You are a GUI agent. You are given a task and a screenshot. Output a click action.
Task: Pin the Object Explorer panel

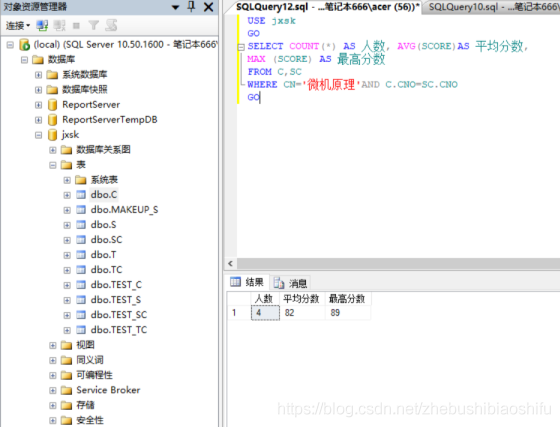point(191,6)
